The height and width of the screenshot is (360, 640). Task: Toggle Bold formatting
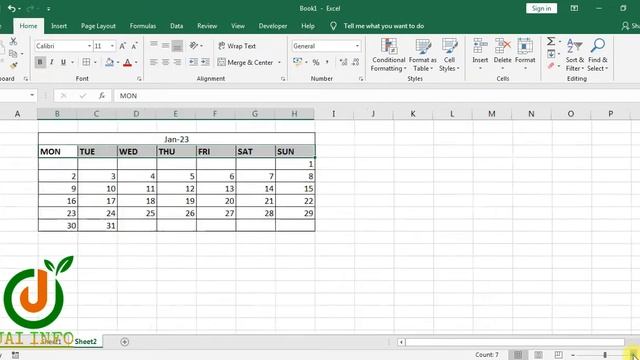point(40,62)
